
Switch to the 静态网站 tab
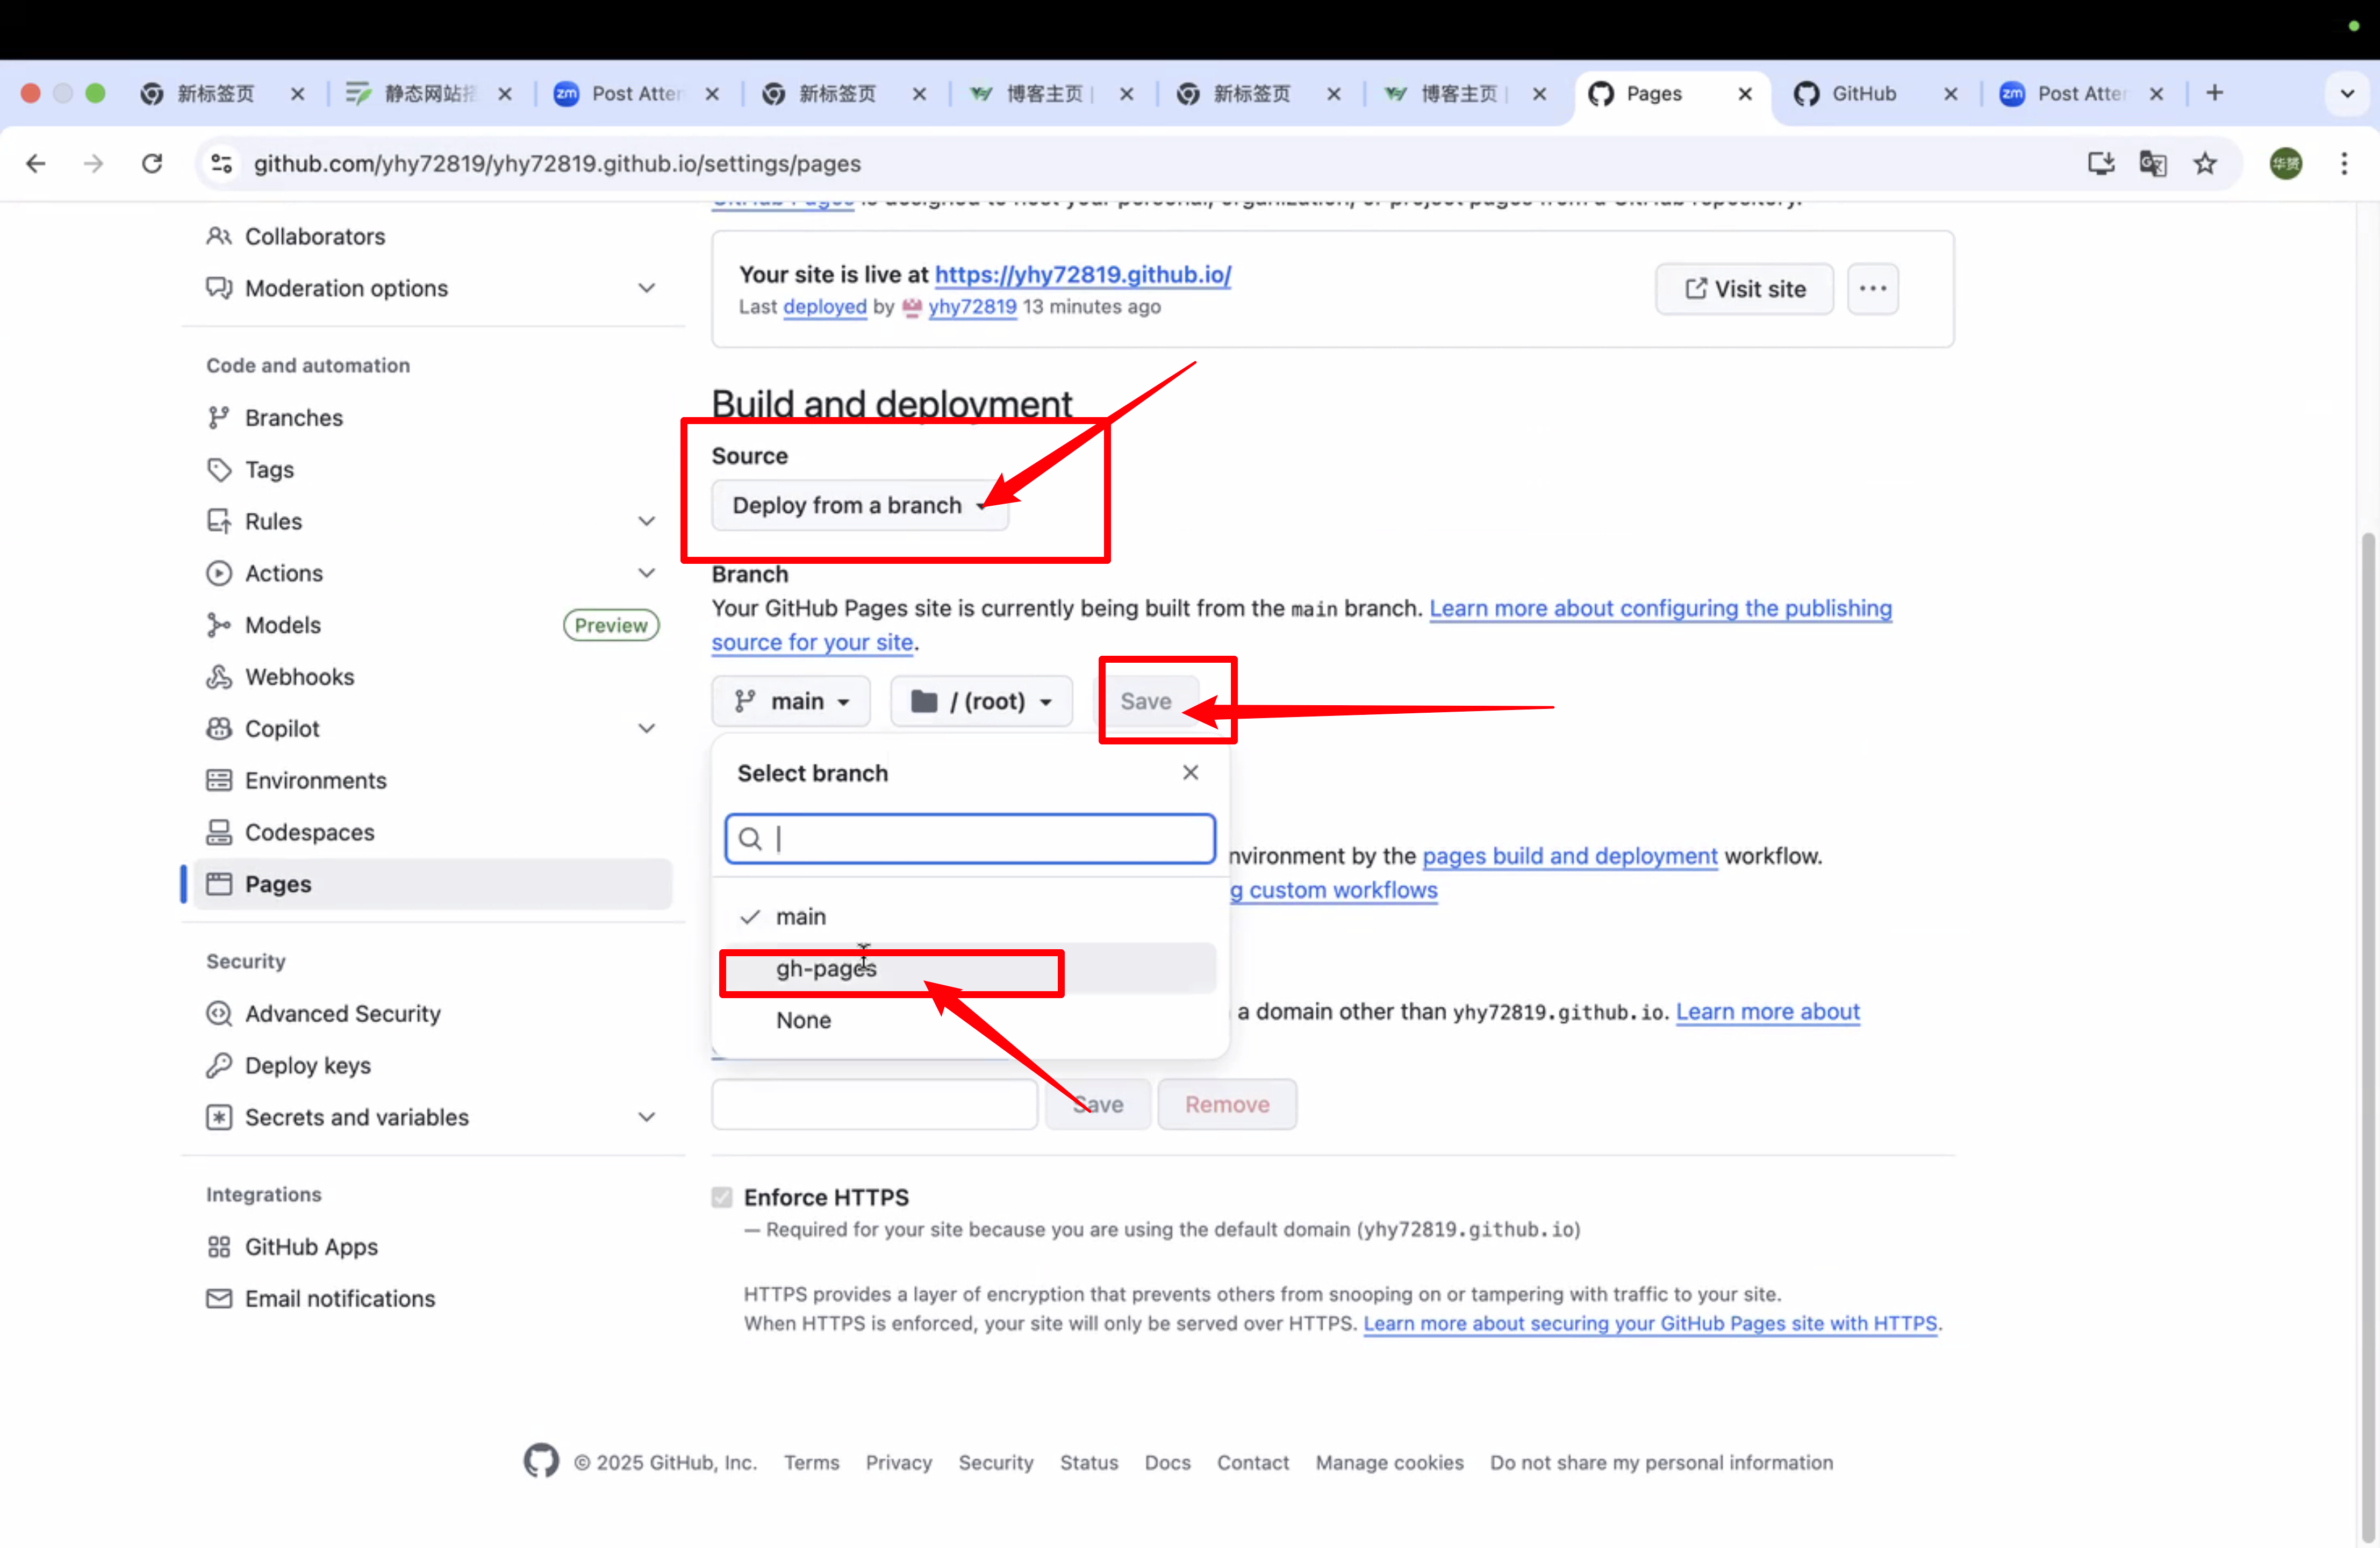(x=428, y=93)
